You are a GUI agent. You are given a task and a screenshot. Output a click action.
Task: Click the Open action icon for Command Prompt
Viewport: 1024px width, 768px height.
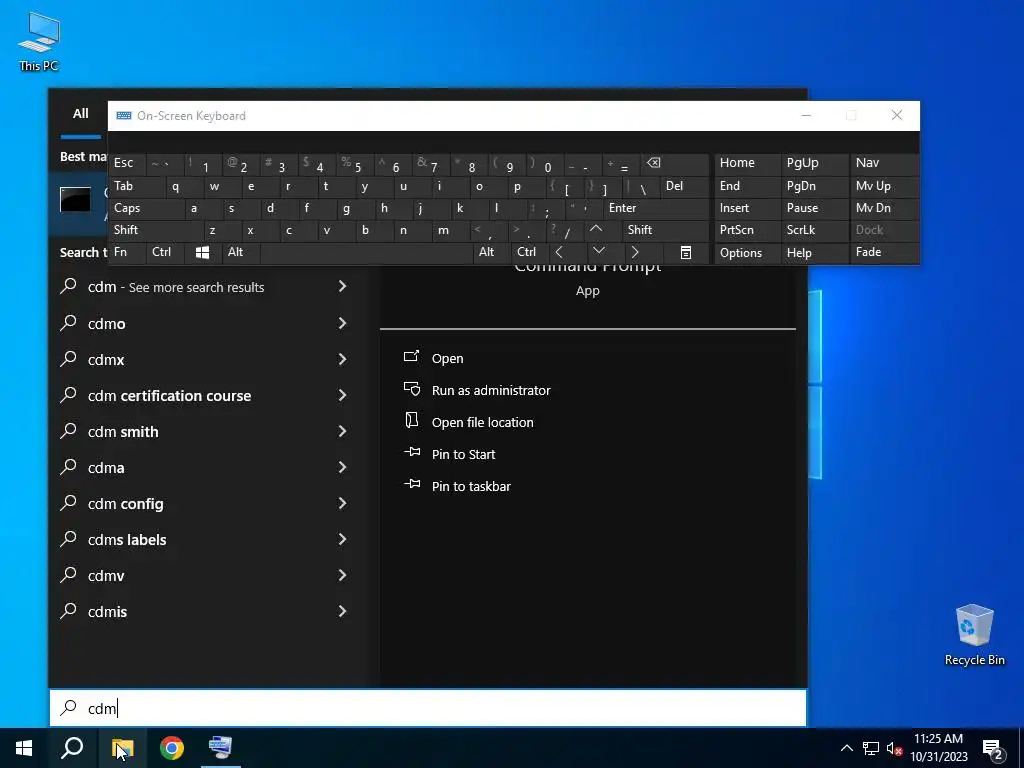point(411,357)
